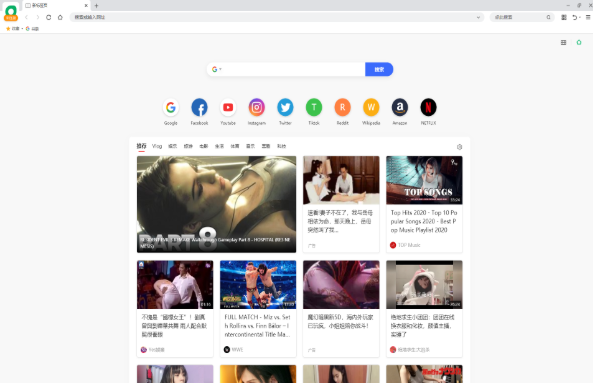This screenshot has width=593, height=383.
Task: Open the TOP Music channel link
Action: pyautogui.click(x=405, y=245)
